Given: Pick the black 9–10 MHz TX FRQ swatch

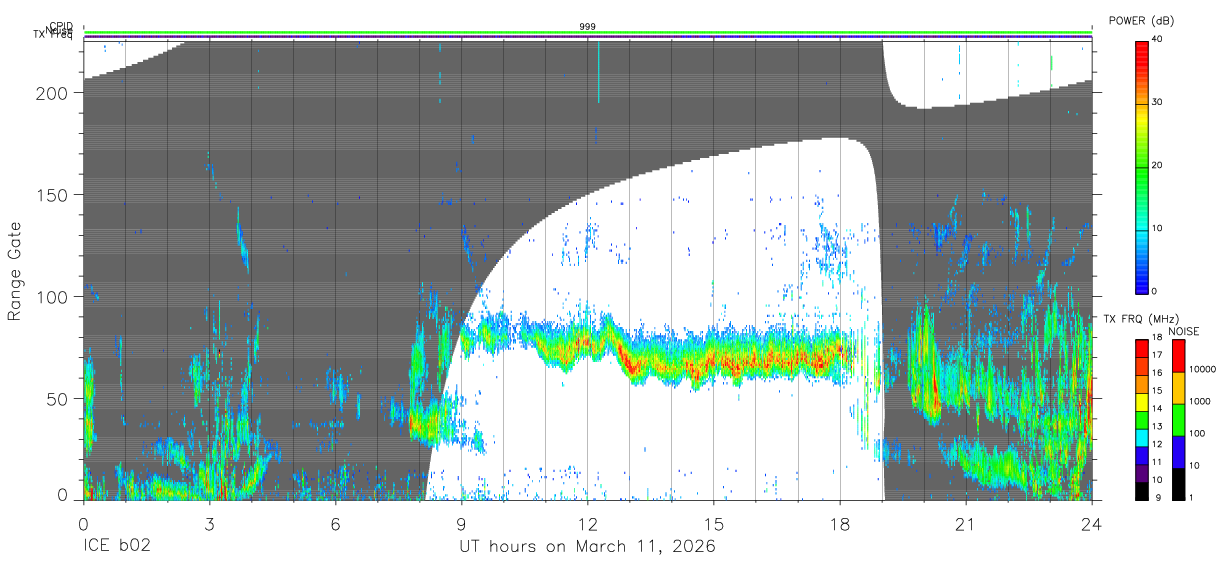Looking at the screenshot, I should click(1142, 491).
